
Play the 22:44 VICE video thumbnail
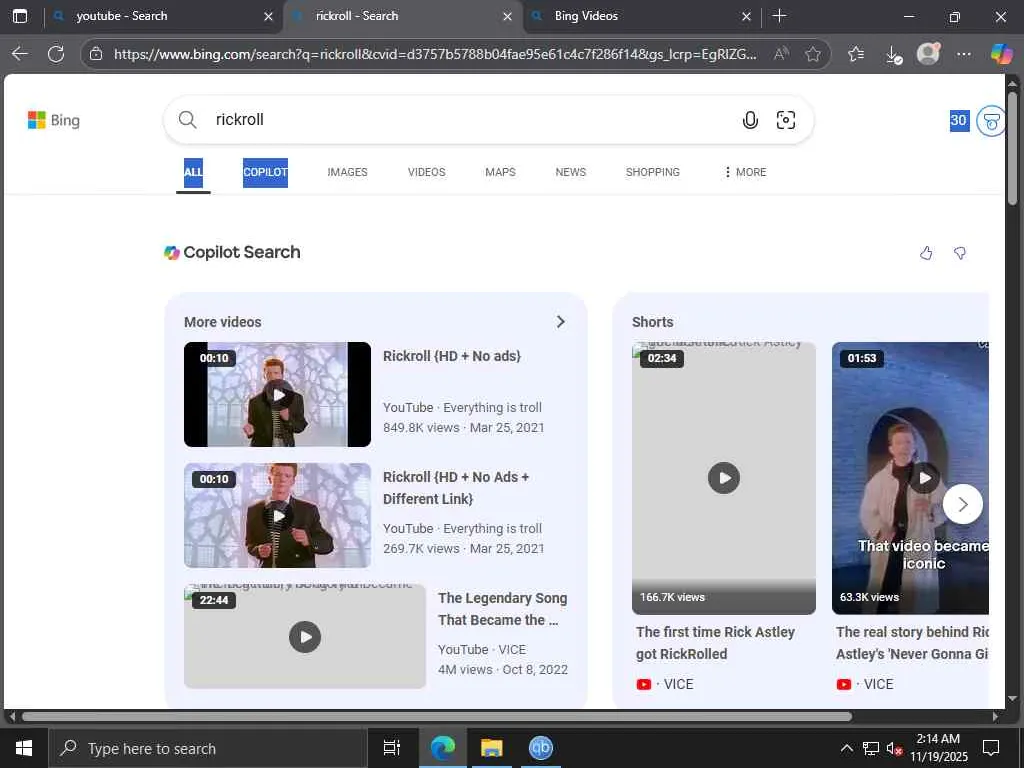[x=305, y=637]
